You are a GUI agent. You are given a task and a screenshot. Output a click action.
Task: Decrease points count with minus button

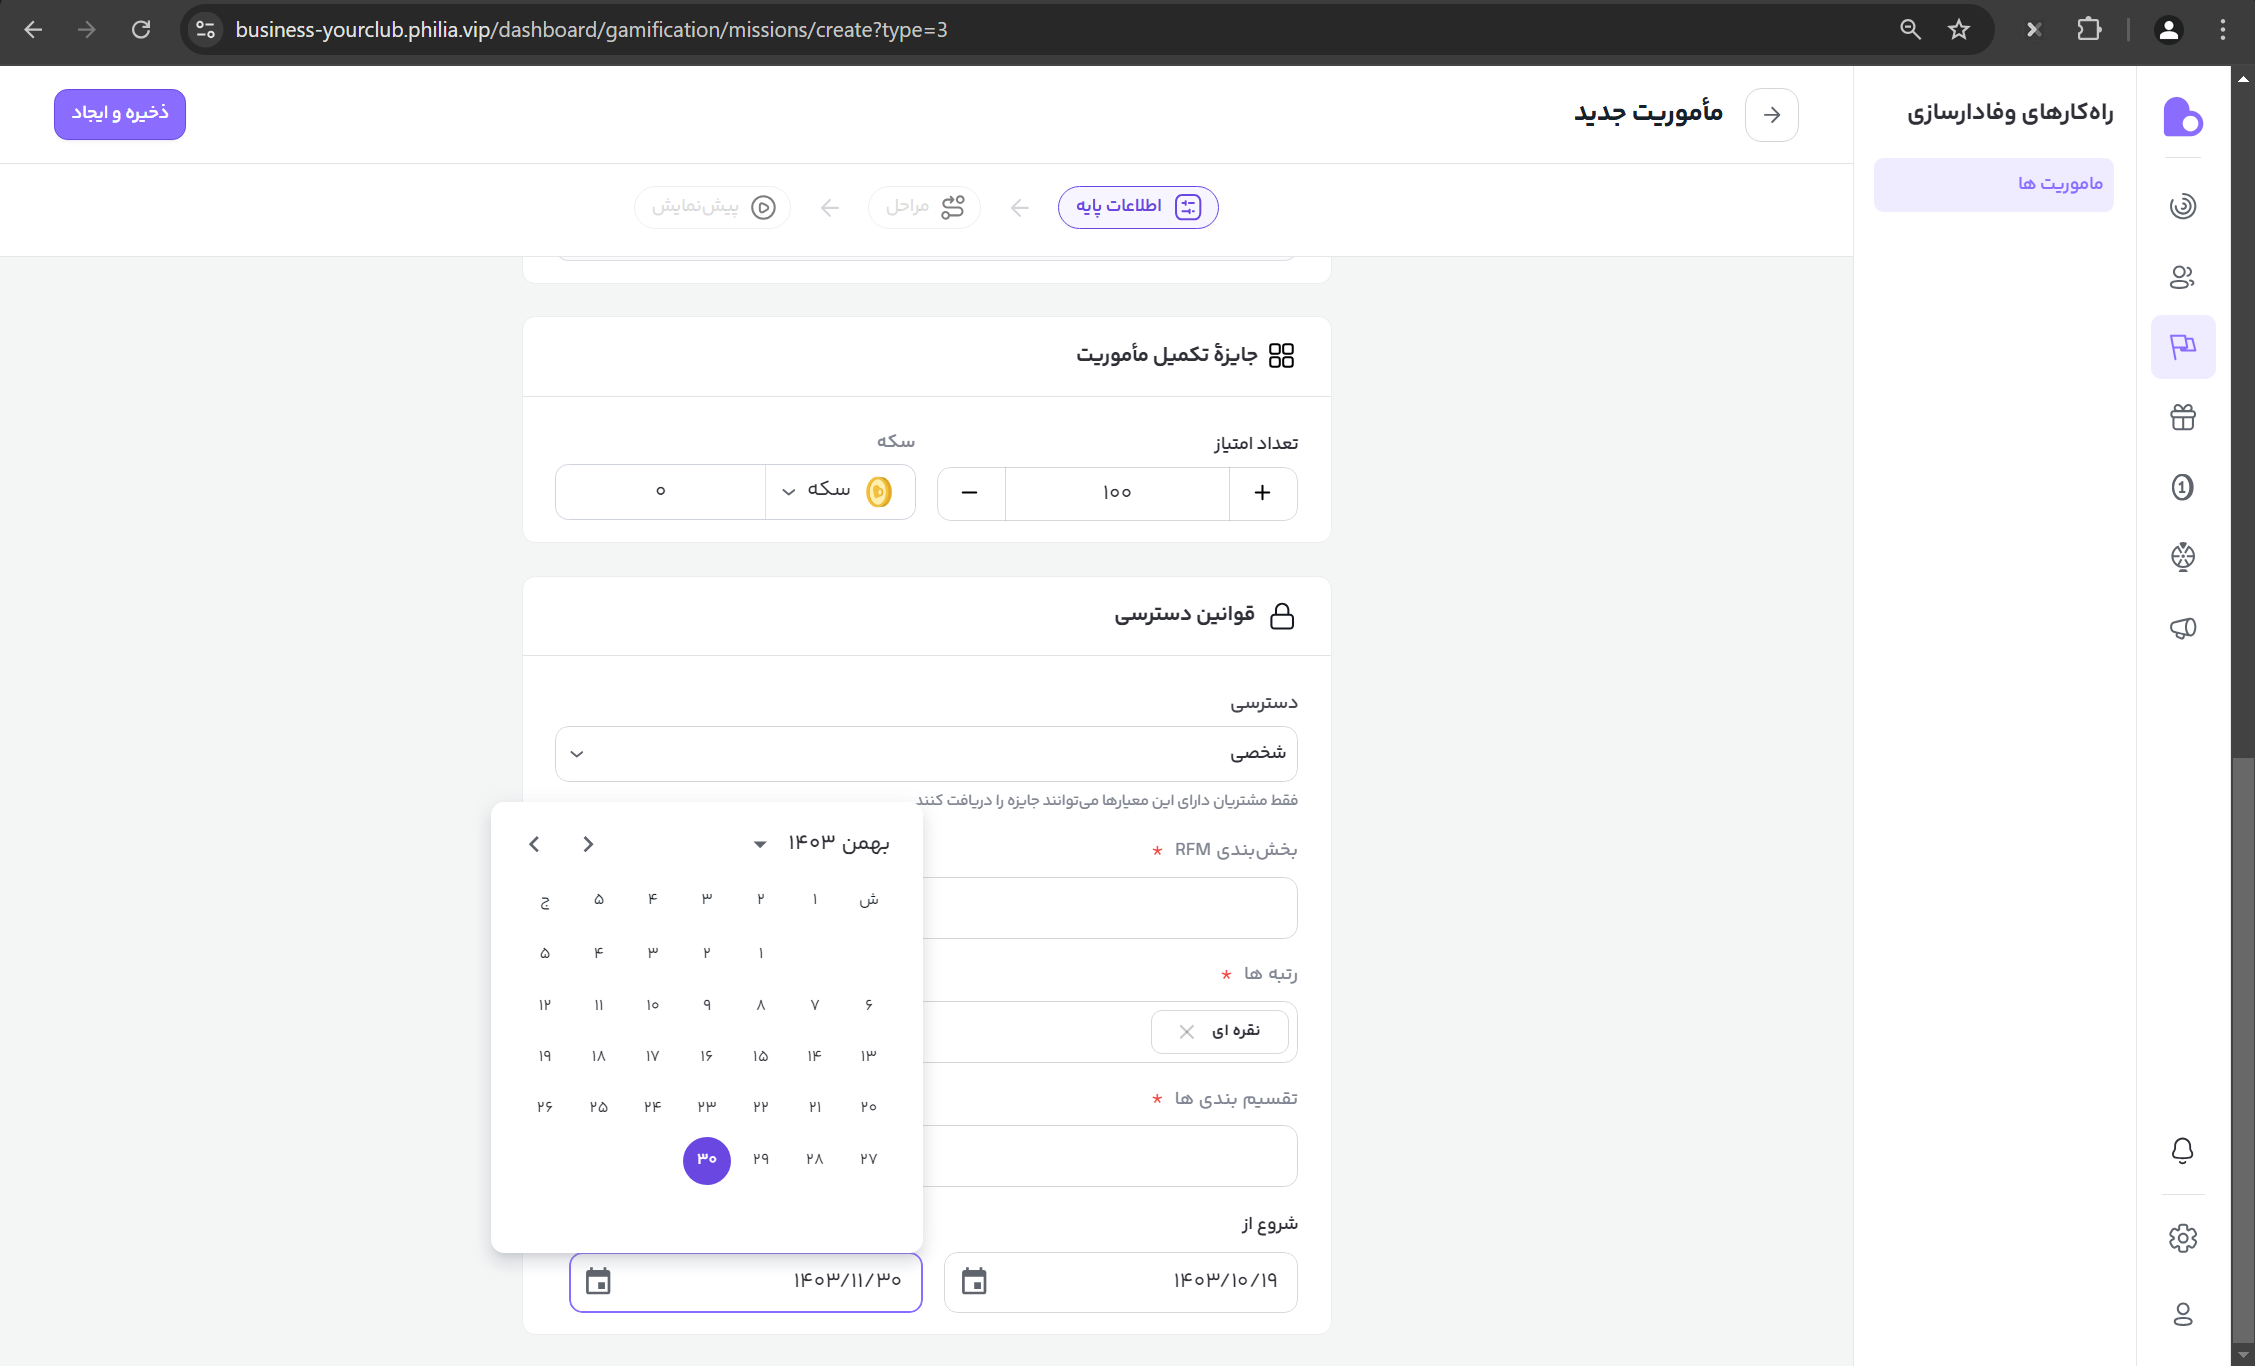click(969, 493)
